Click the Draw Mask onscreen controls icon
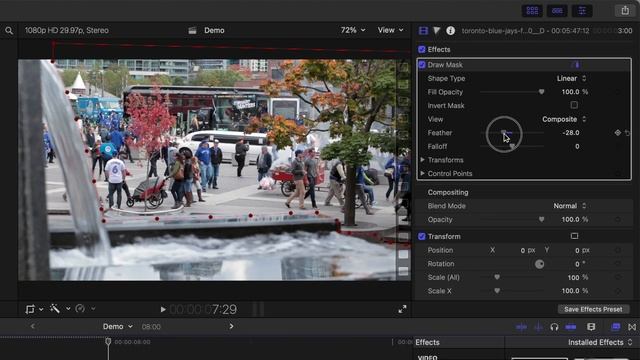 tap(576, 64)
